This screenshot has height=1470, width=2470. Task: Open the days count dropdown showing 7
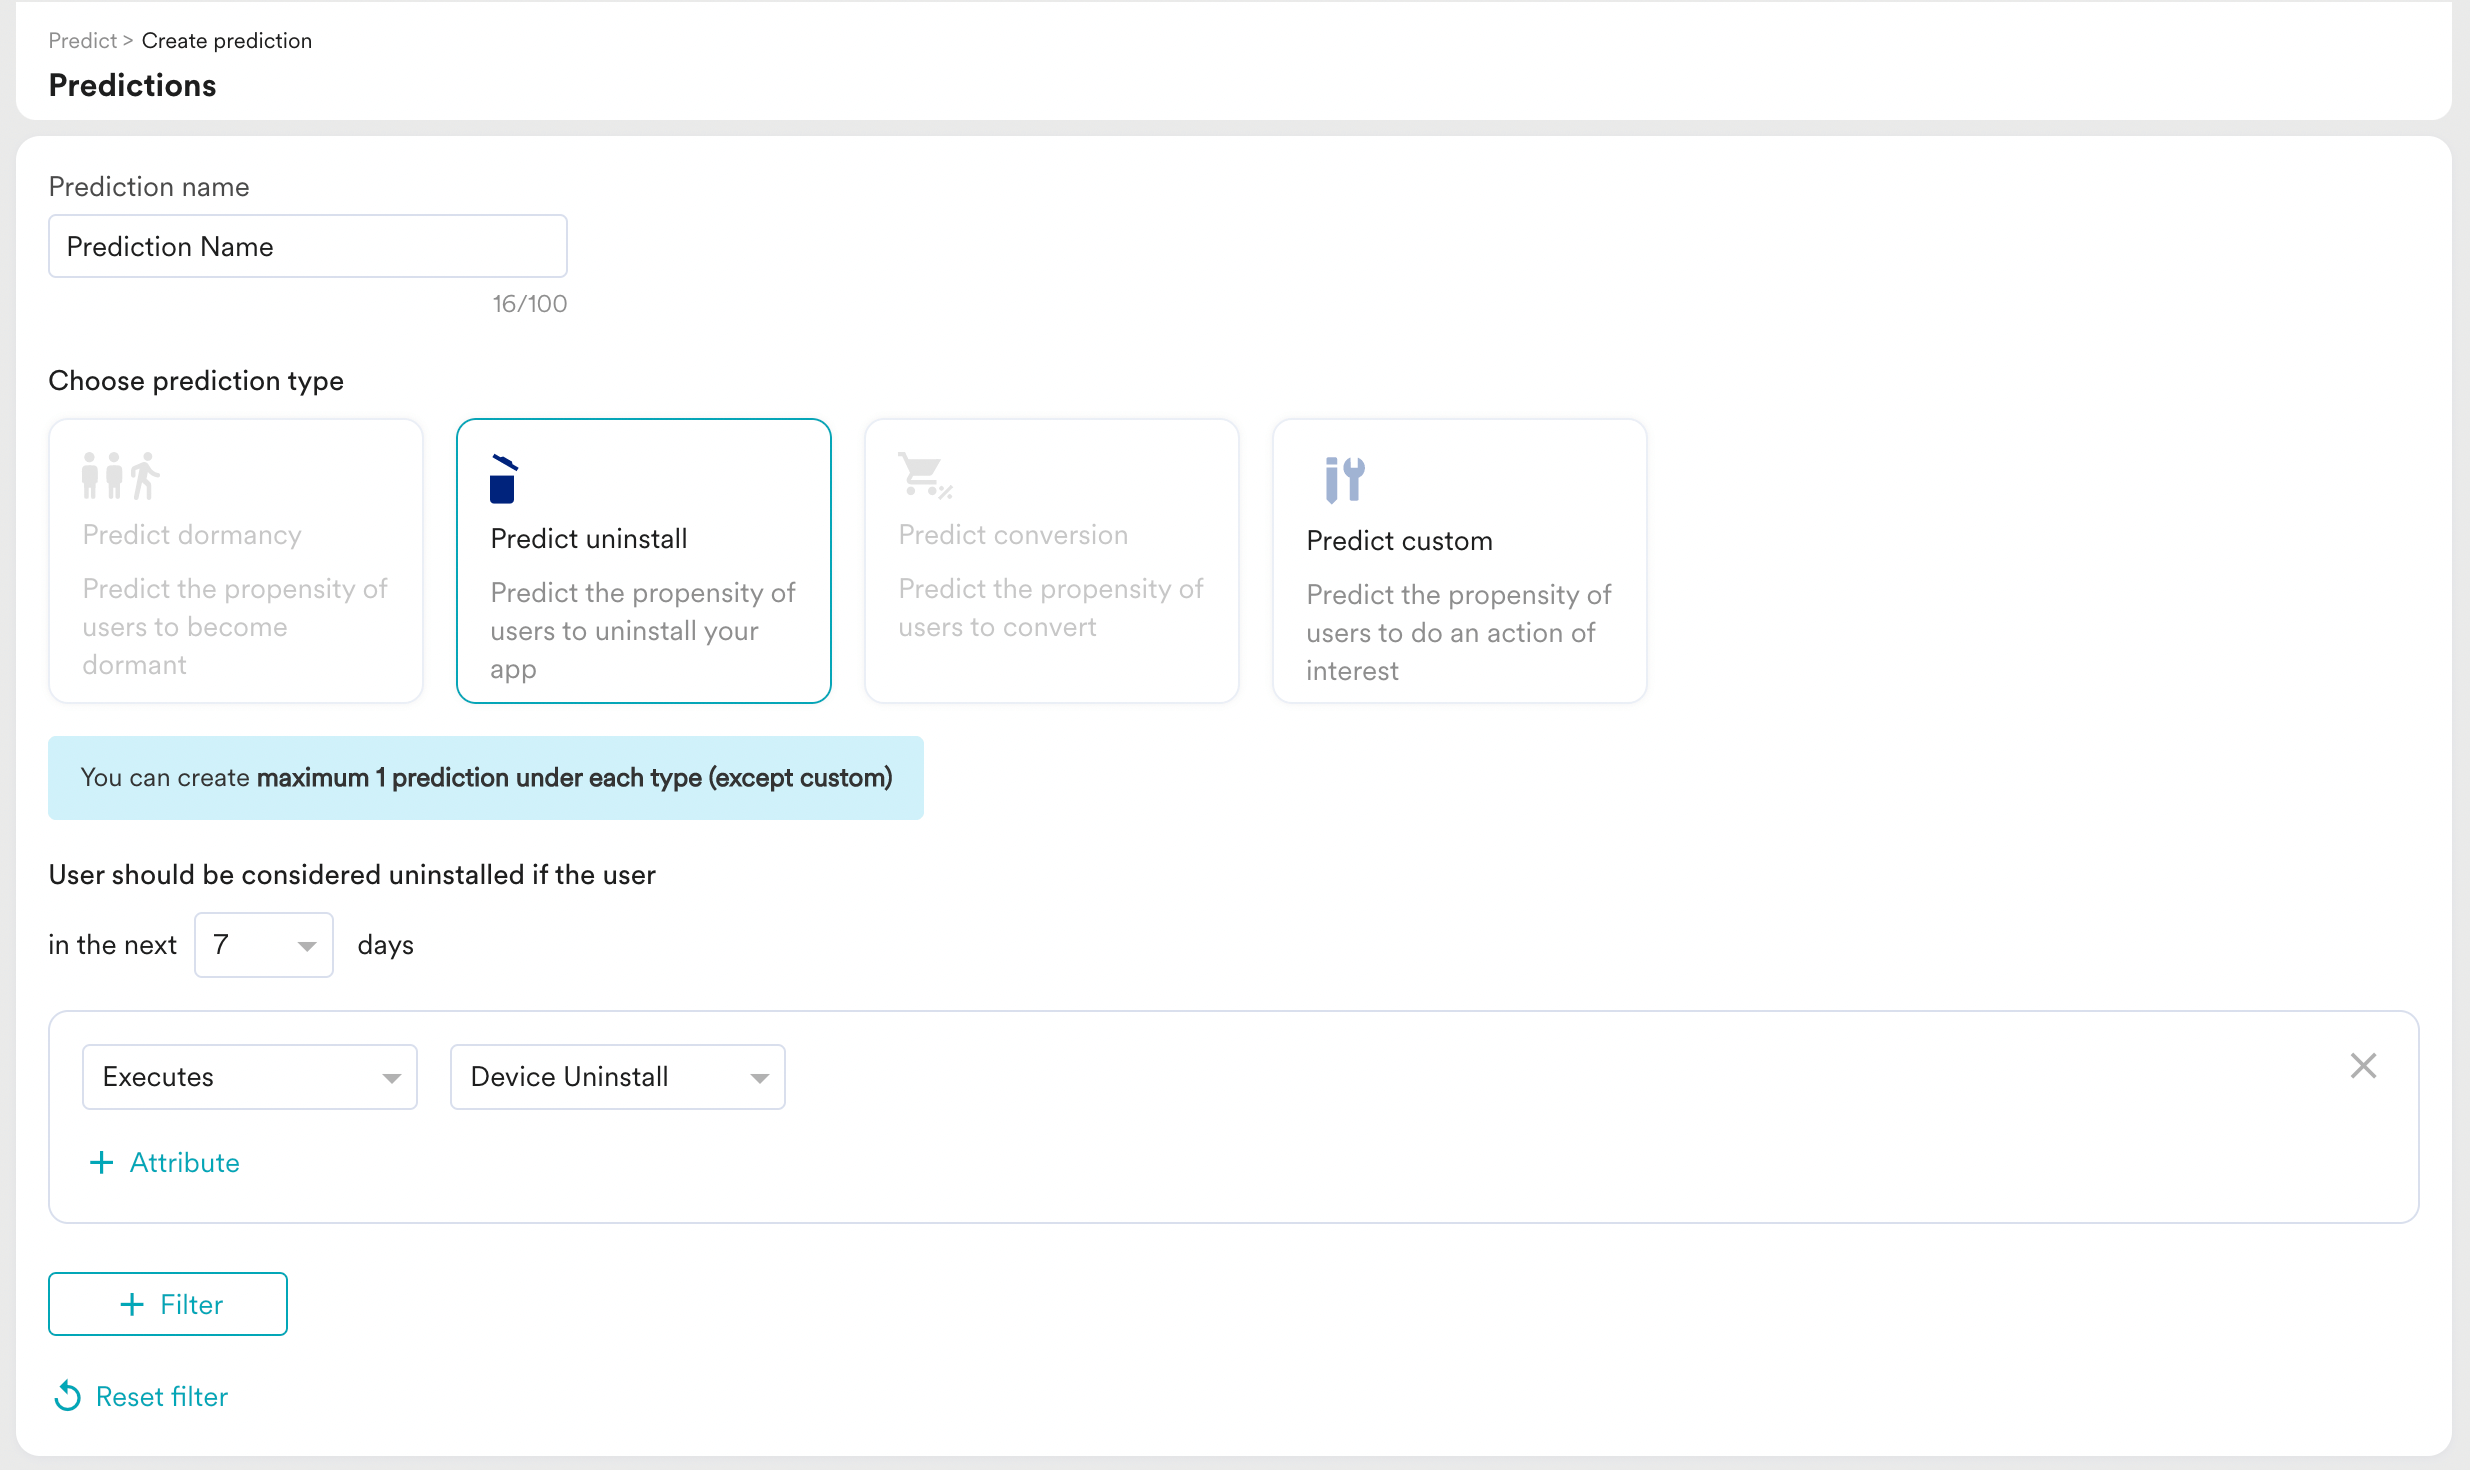(264, 945)
